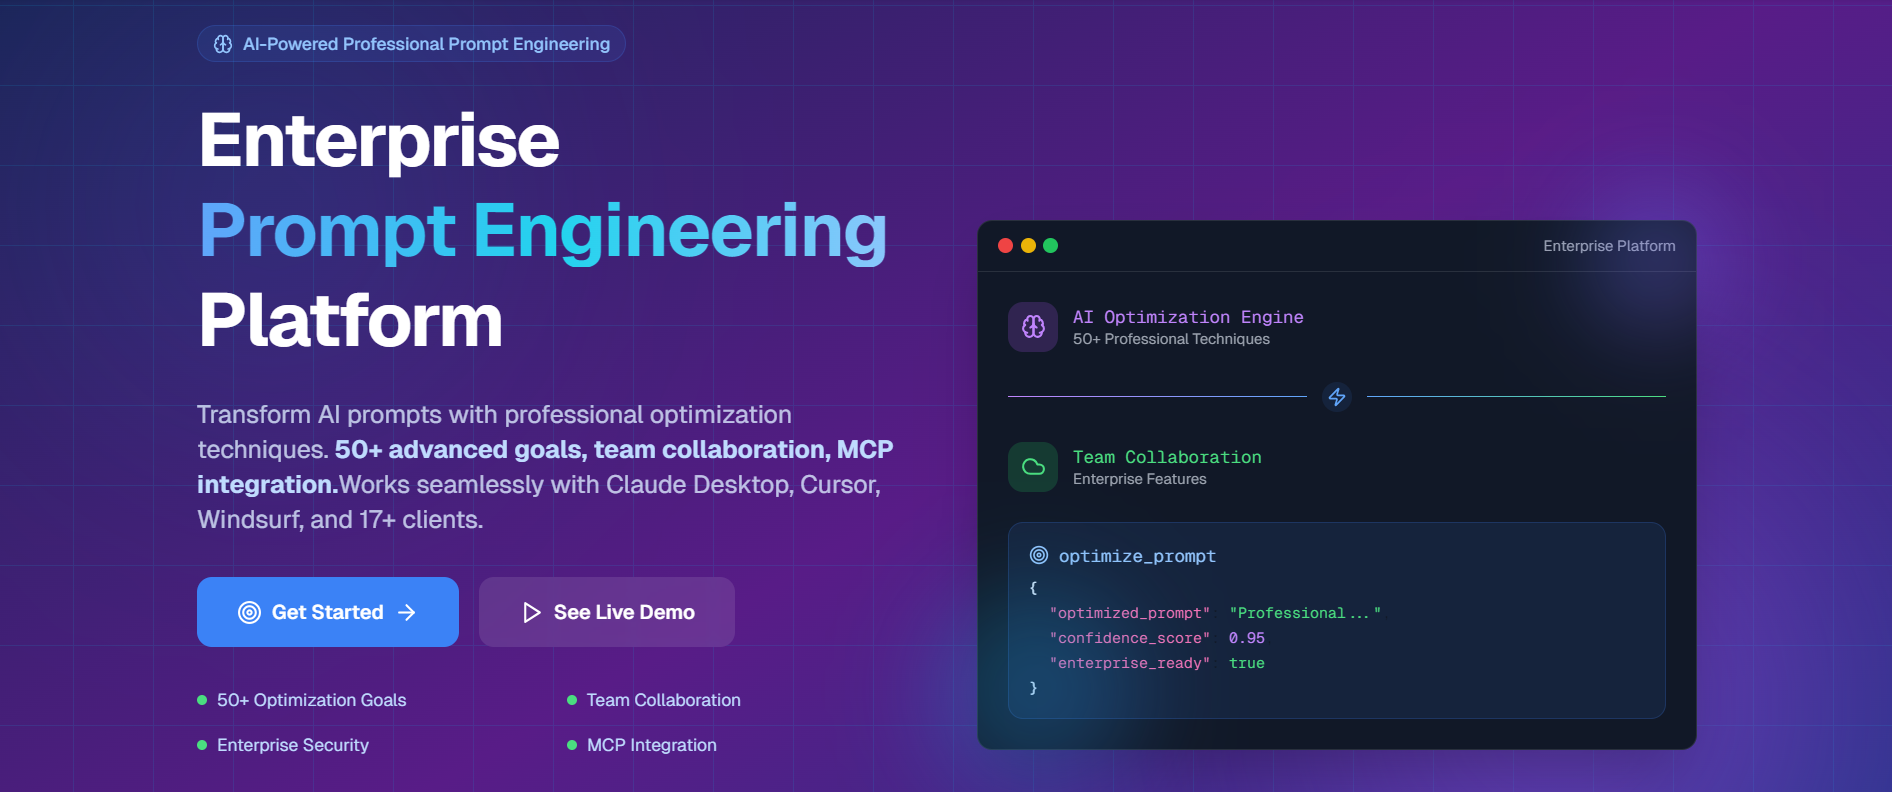
Task: Click the 0.95 confidence value
Action: coord(1247,638)
